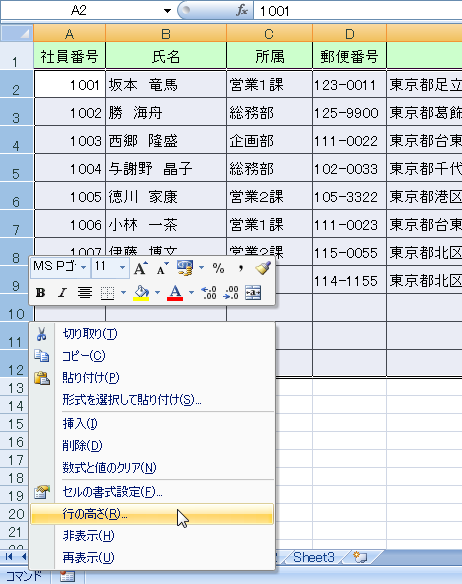Click Increase Decimal icon in mini toolbar

[209, 293]
